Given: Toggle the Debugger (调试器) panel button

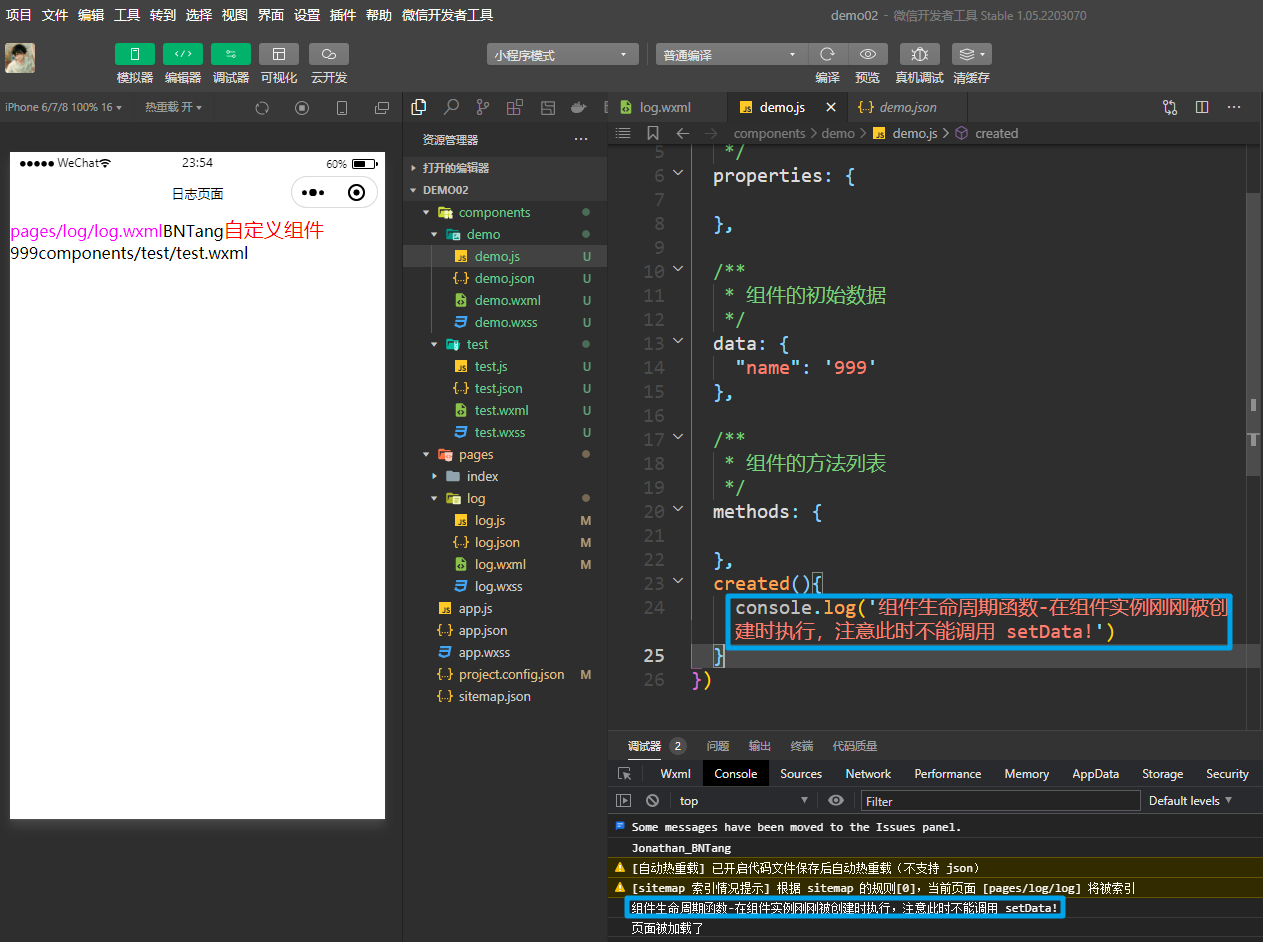Looking at the screenshot, I should coord(231,54).
